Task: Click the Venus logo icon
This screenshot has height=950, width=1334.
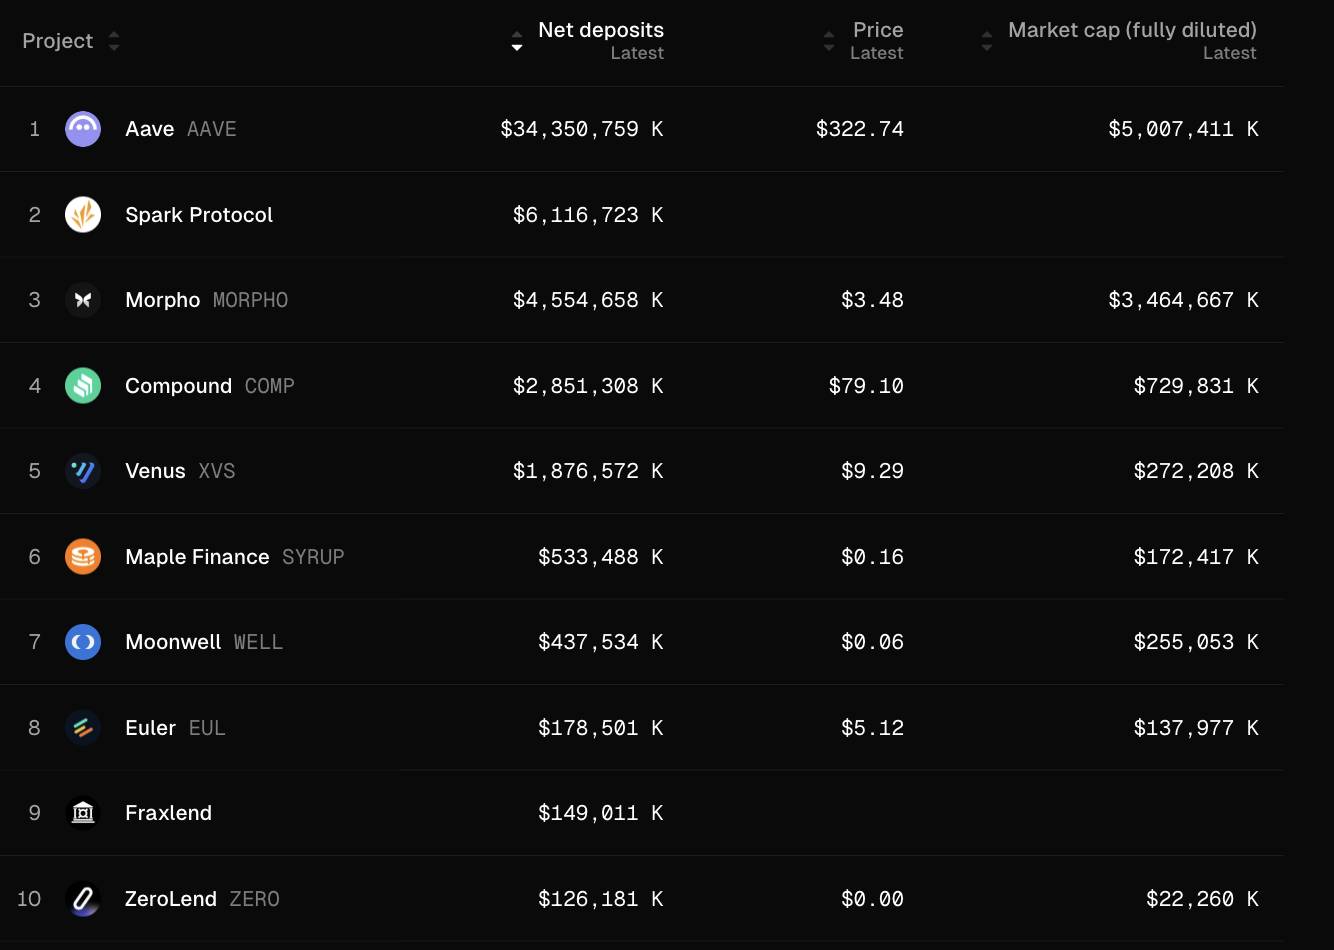Action: click(83, 471)
